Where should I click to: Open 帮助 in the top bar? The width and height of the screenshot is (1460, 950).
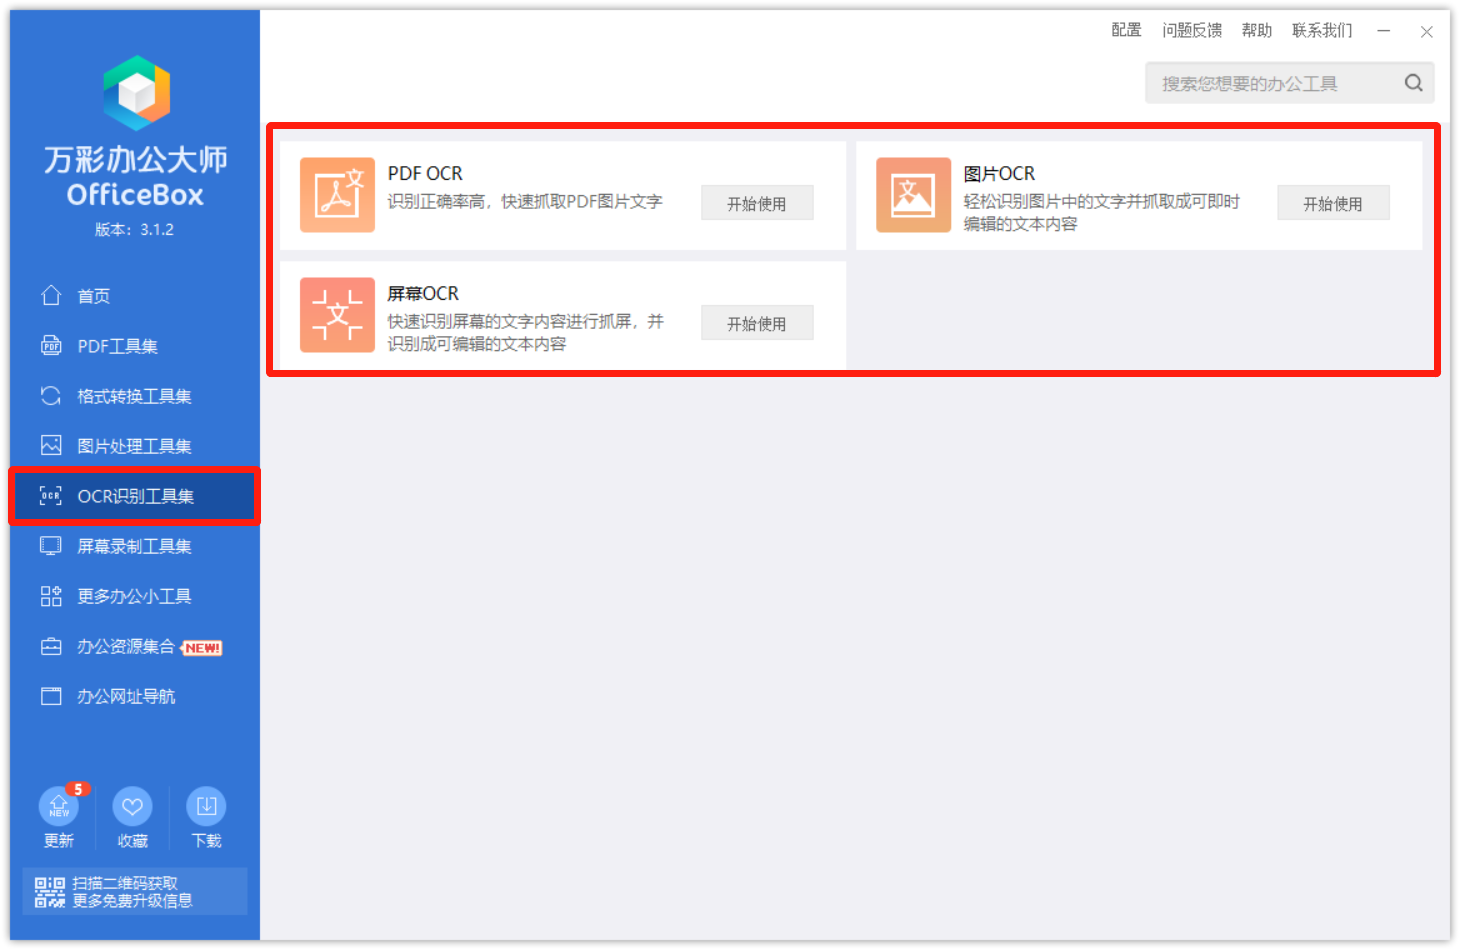click(1257, 30)
